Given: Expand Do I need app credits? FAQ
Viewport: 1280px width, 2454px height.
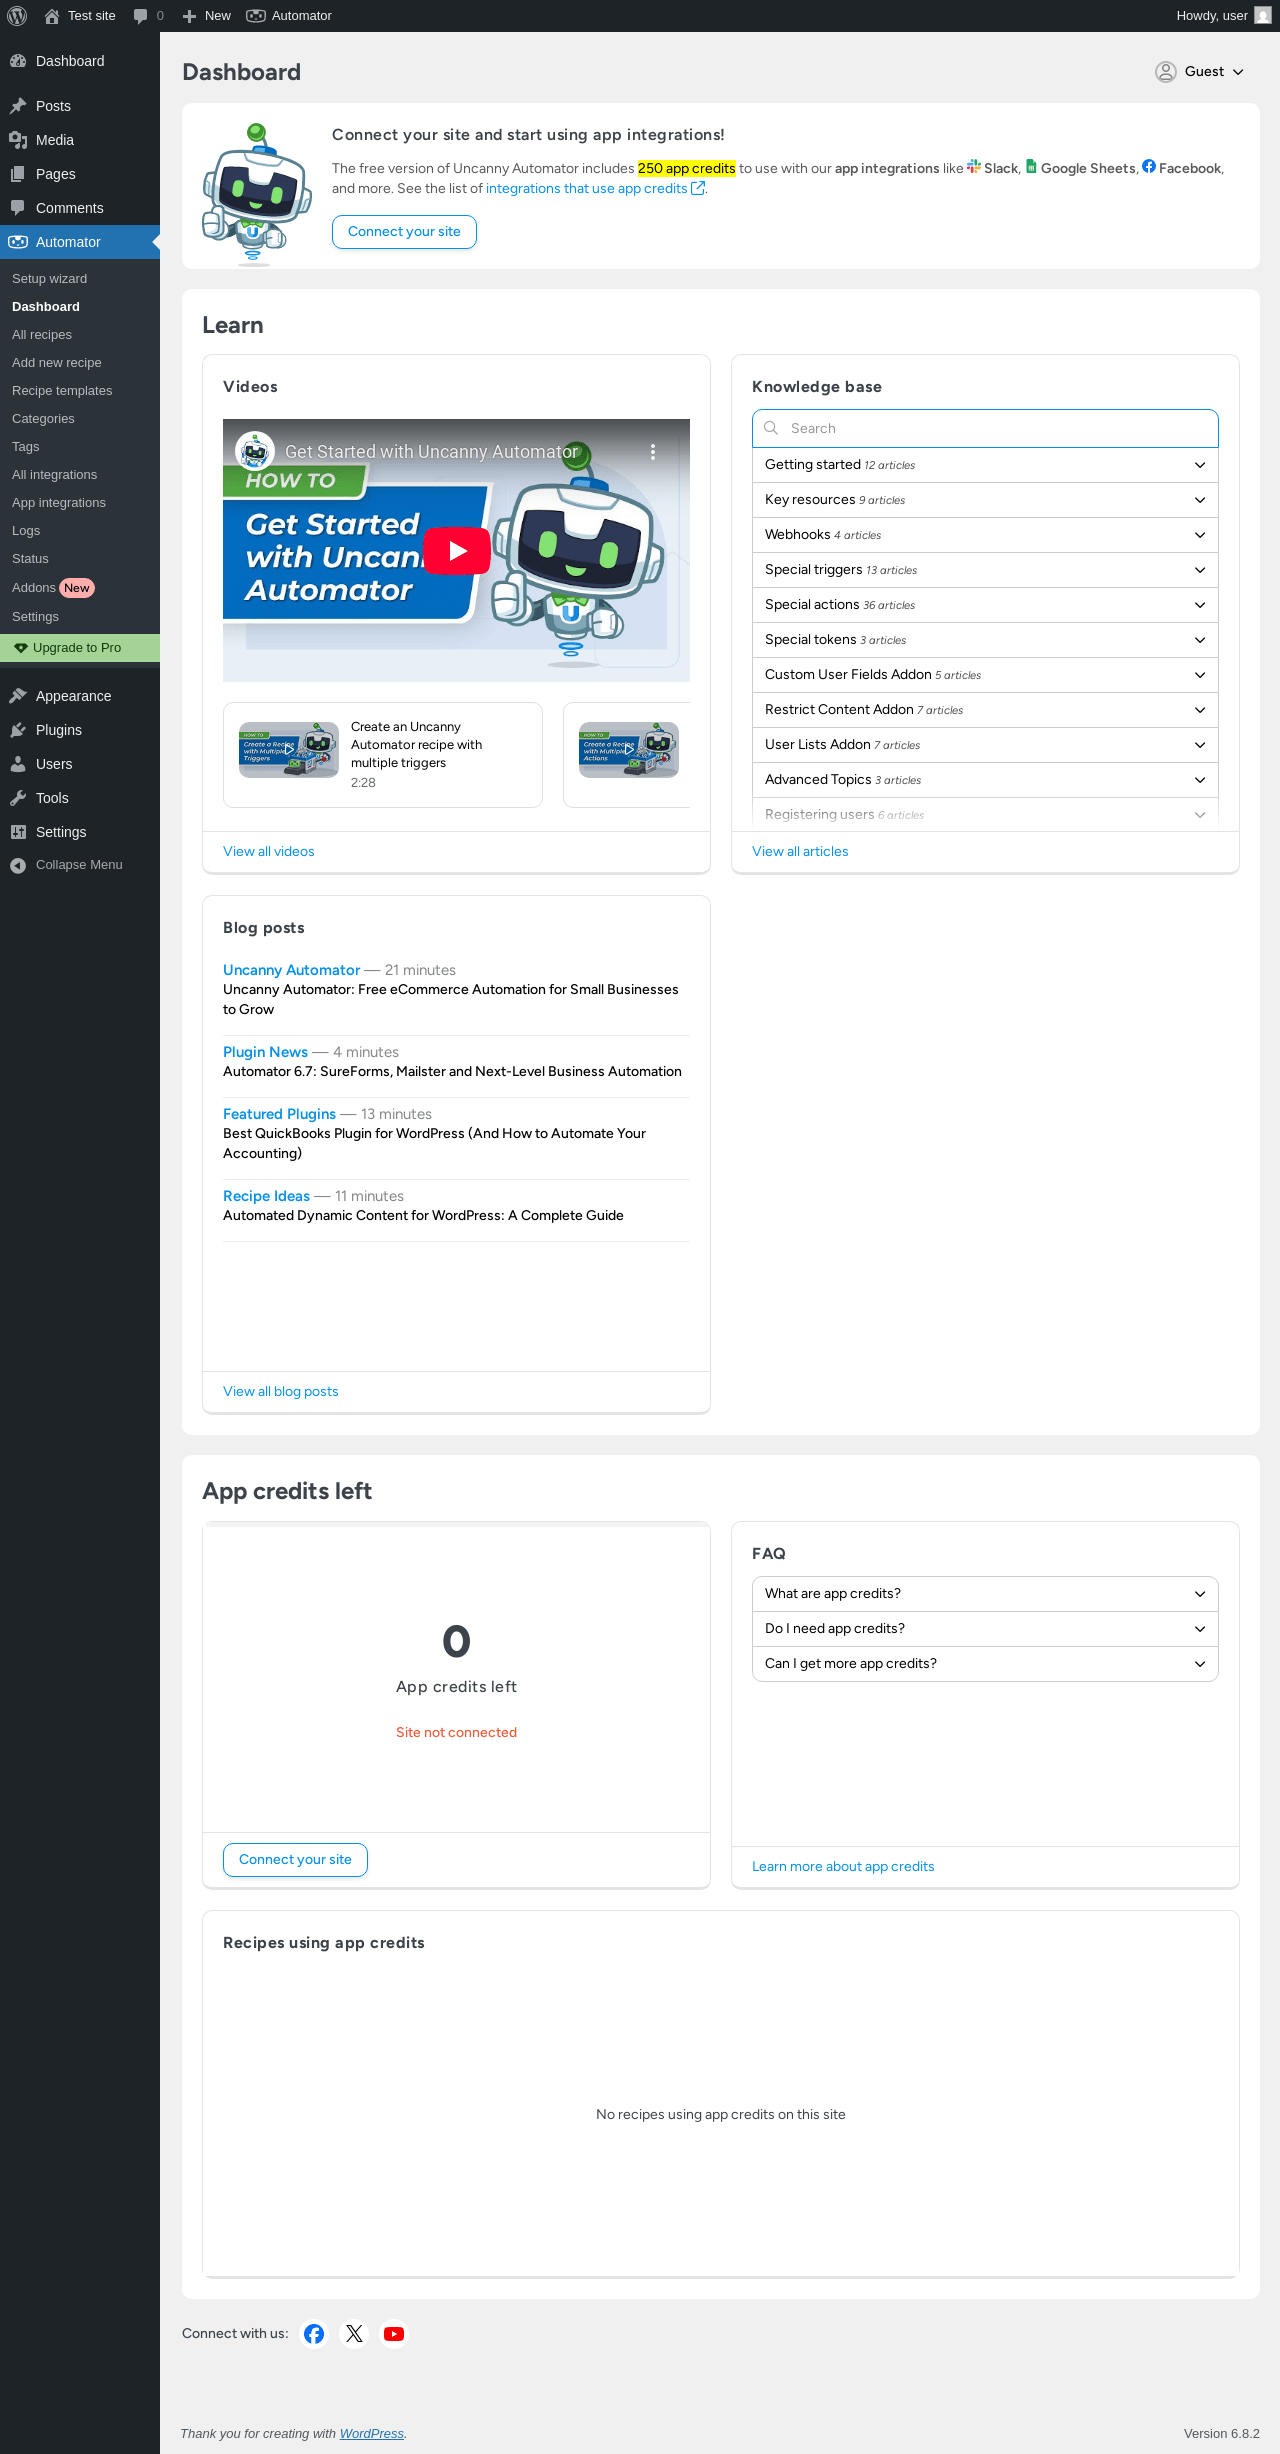Looking at the screenshot, I should pyautogui.click(x=985, y=1629).
